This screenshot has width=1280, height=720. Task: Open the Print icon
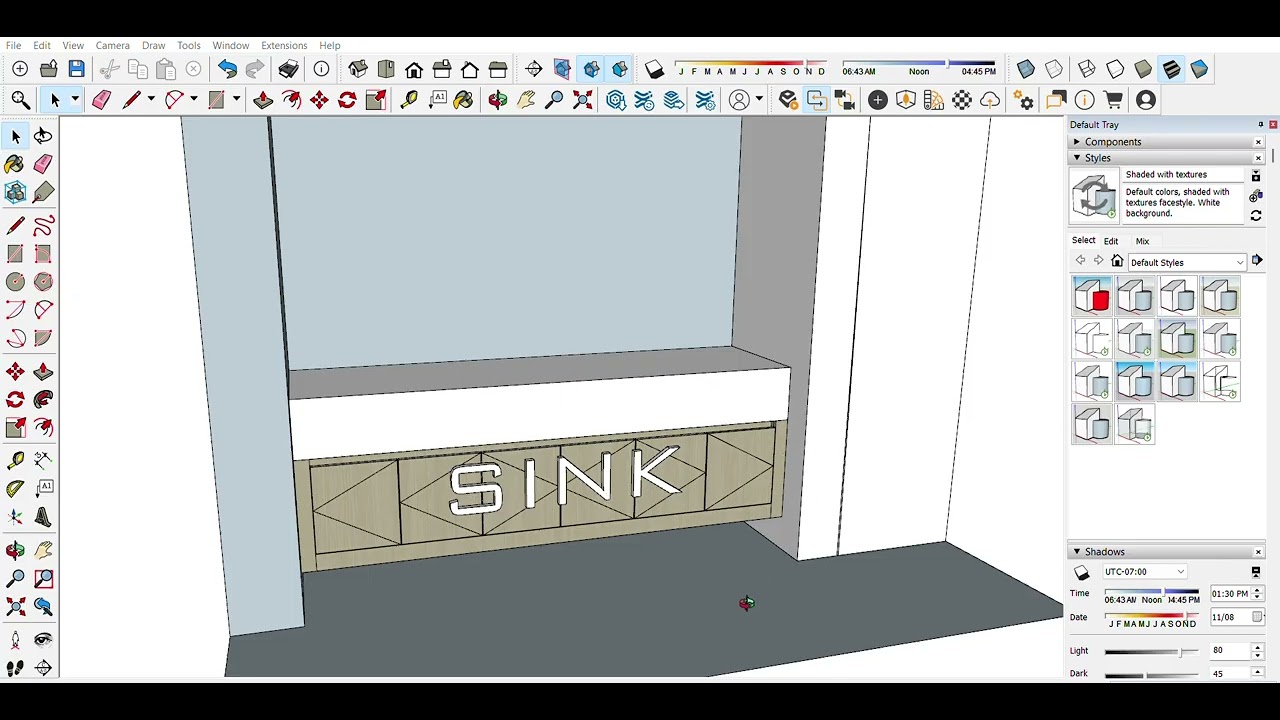pos(289,69)
